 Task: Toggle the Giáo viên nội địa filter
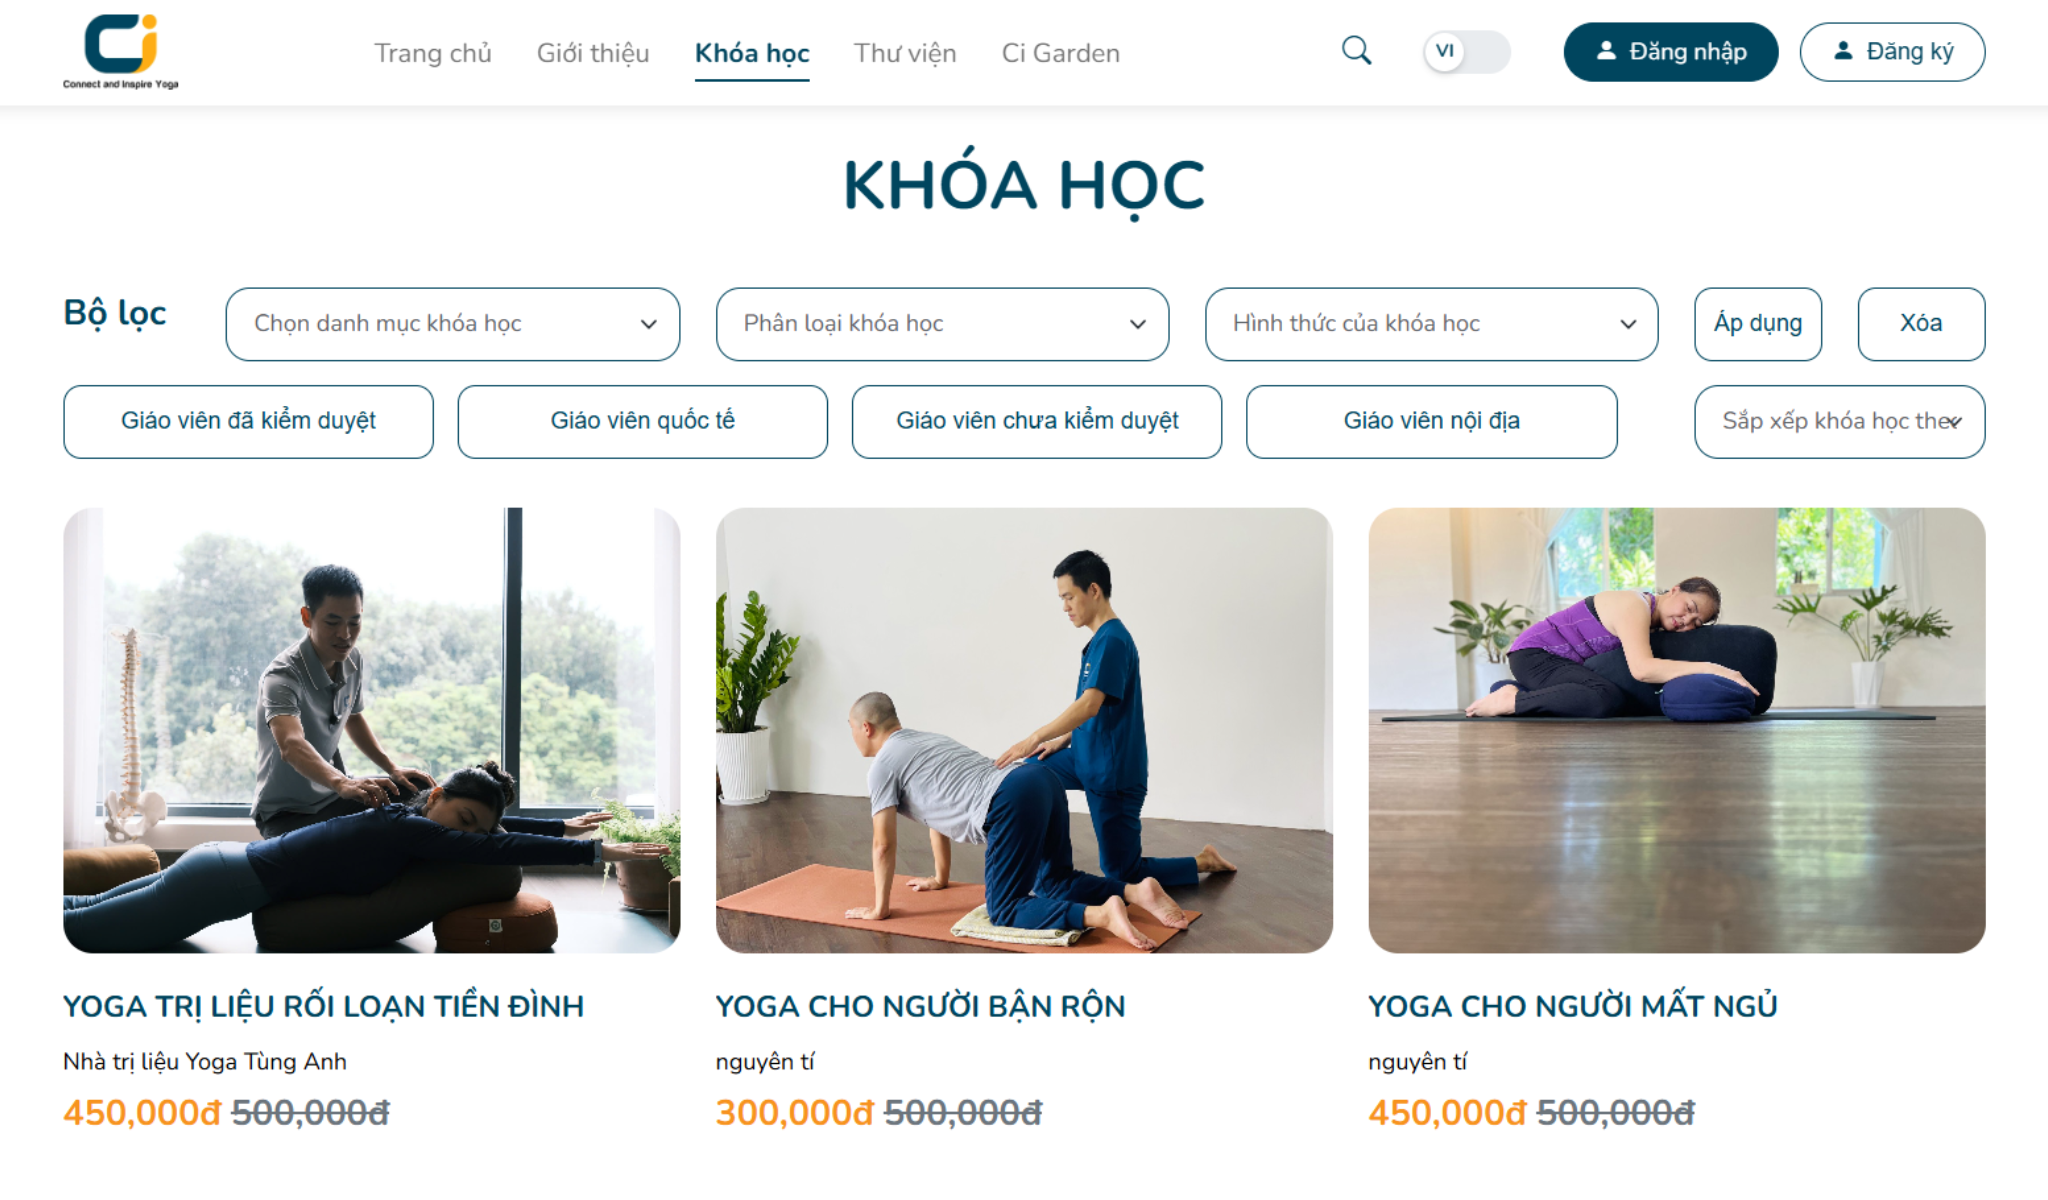click(x=1431, y=422)
